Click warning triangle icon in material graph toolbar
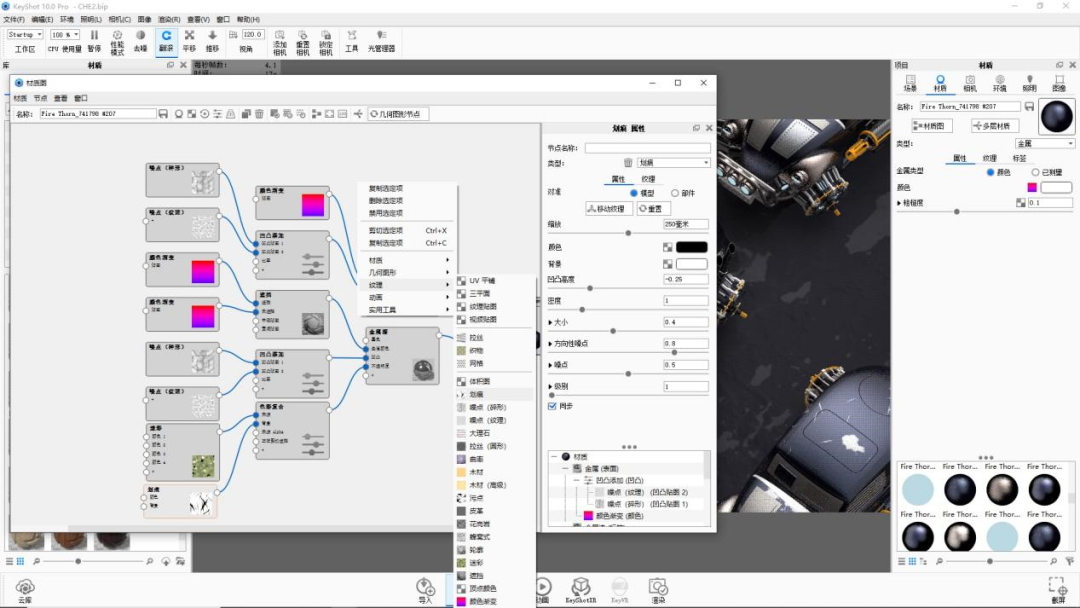1080x608 pixels. (231, 114)
